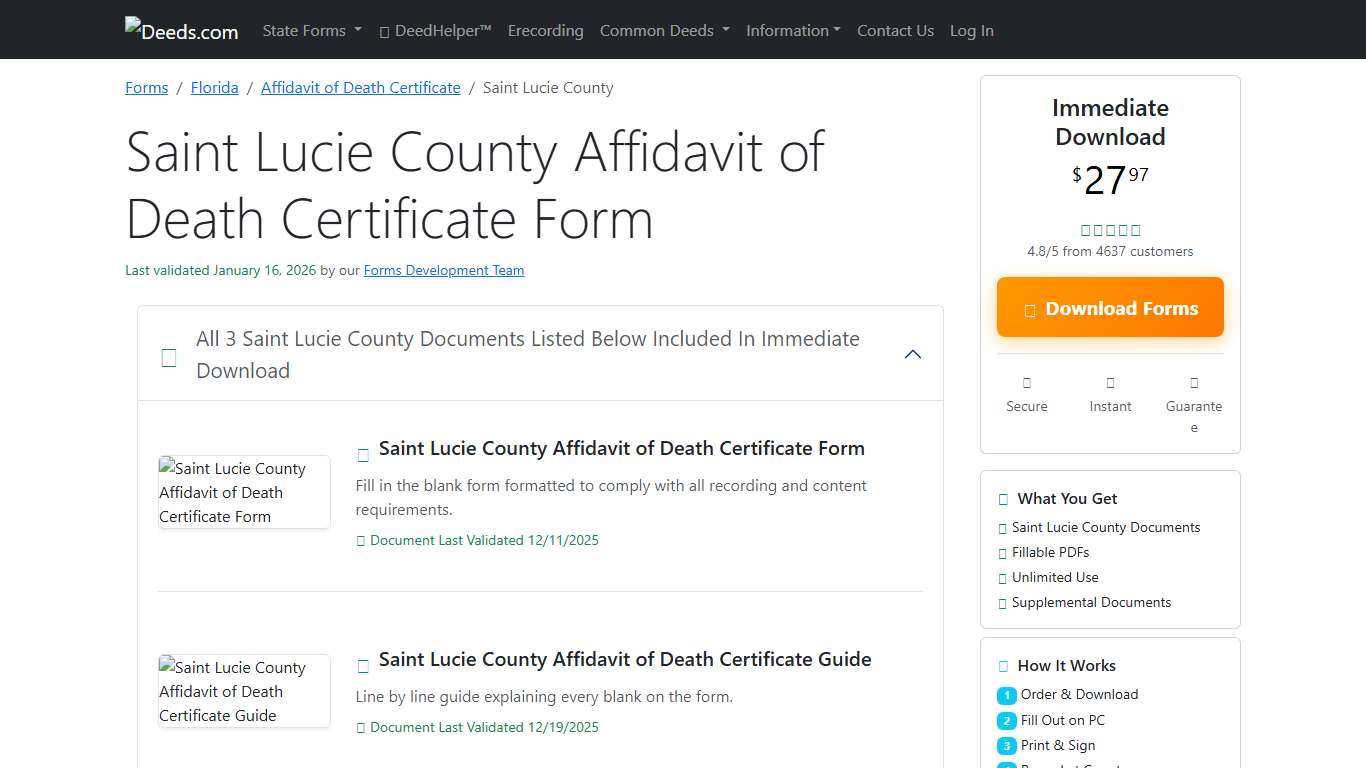Click the Instant icon in the sidebar
The width and height of the screenshot is (1366, 768).
pos(1110,383)
